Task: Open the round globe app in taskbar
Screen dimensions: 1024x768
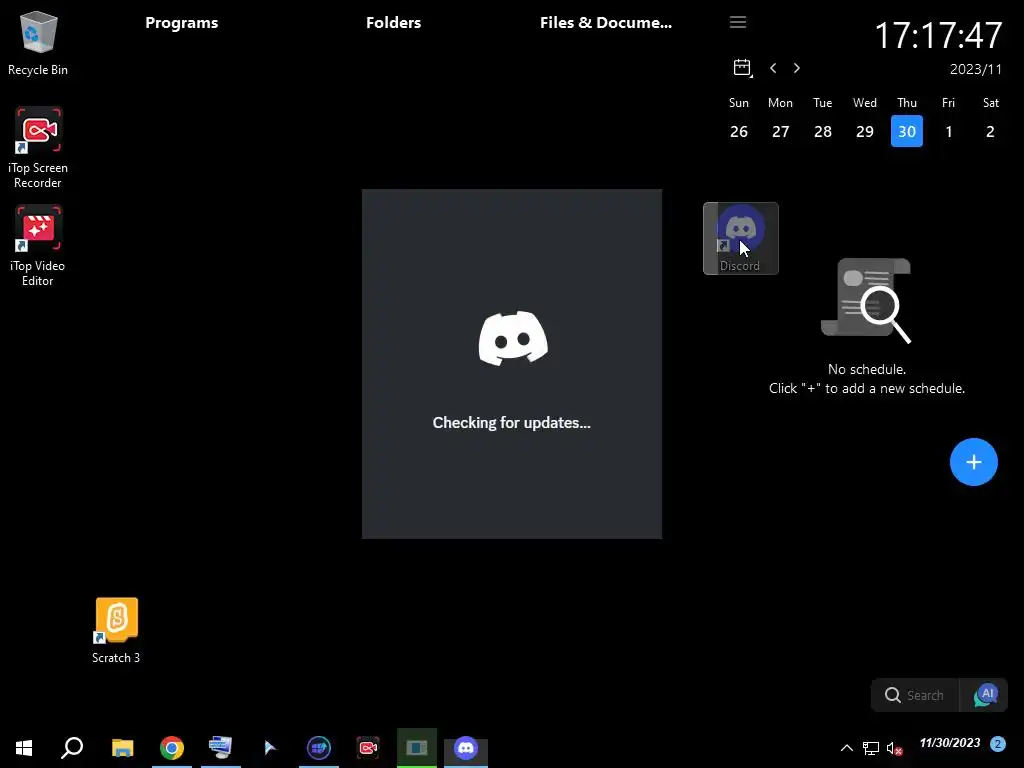Action: [x=319, y=748]
